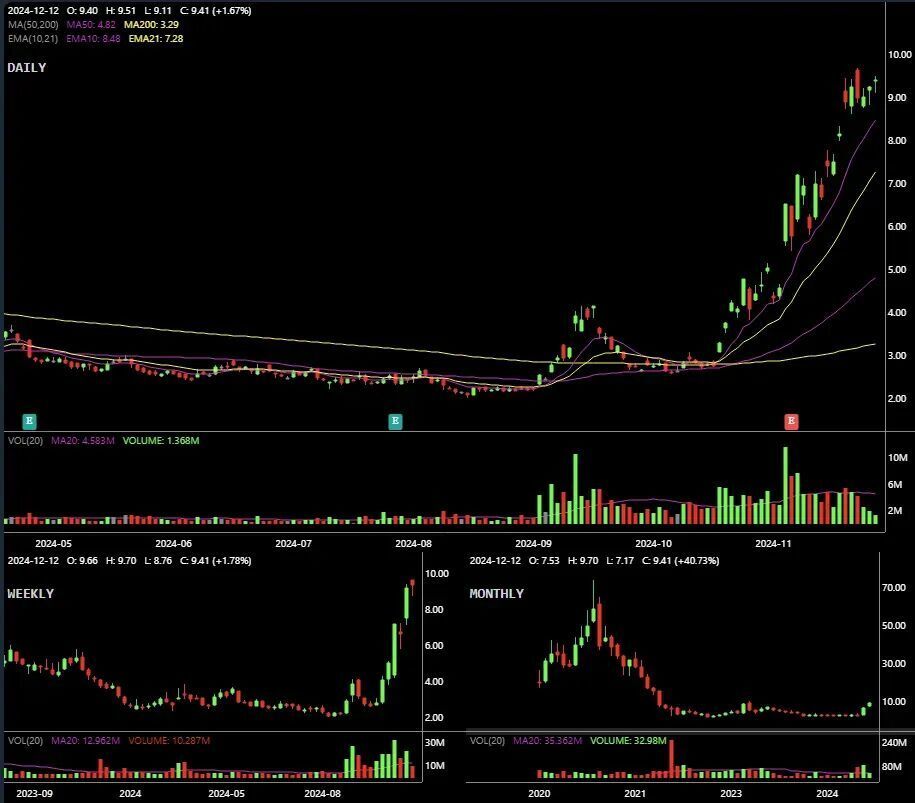Click the 2024-07 date label on daily axis
Screen dimensions: 915x803
(294, 543)
